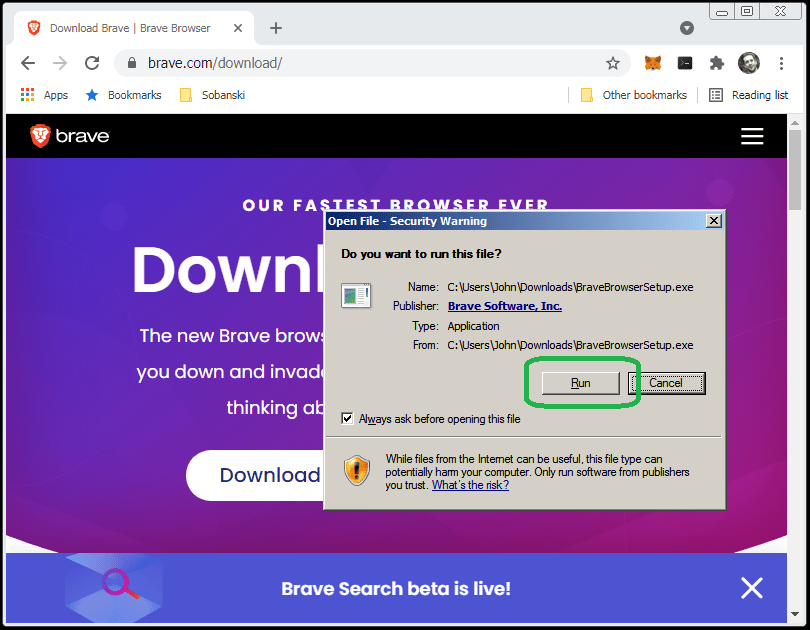Click the Type value 'Application' in the dialog

473,326
